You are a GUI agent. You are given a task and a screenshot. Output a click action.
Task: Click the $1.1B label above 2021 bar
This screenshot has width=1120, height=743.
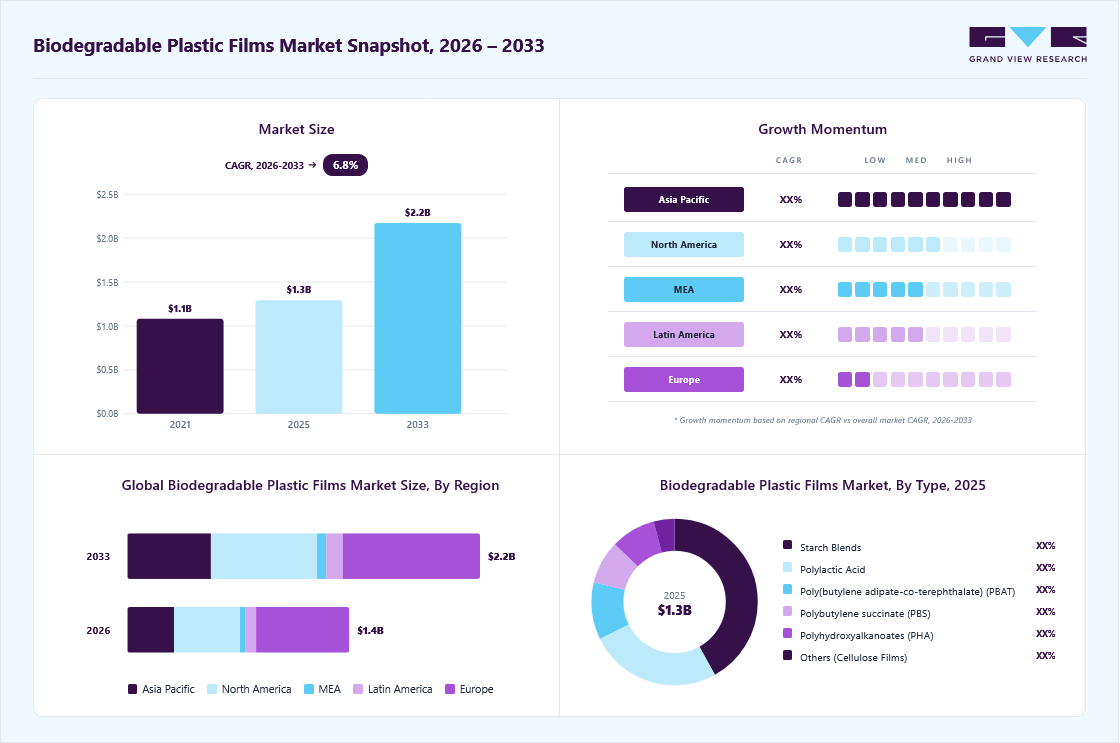[x=180, y=309]
